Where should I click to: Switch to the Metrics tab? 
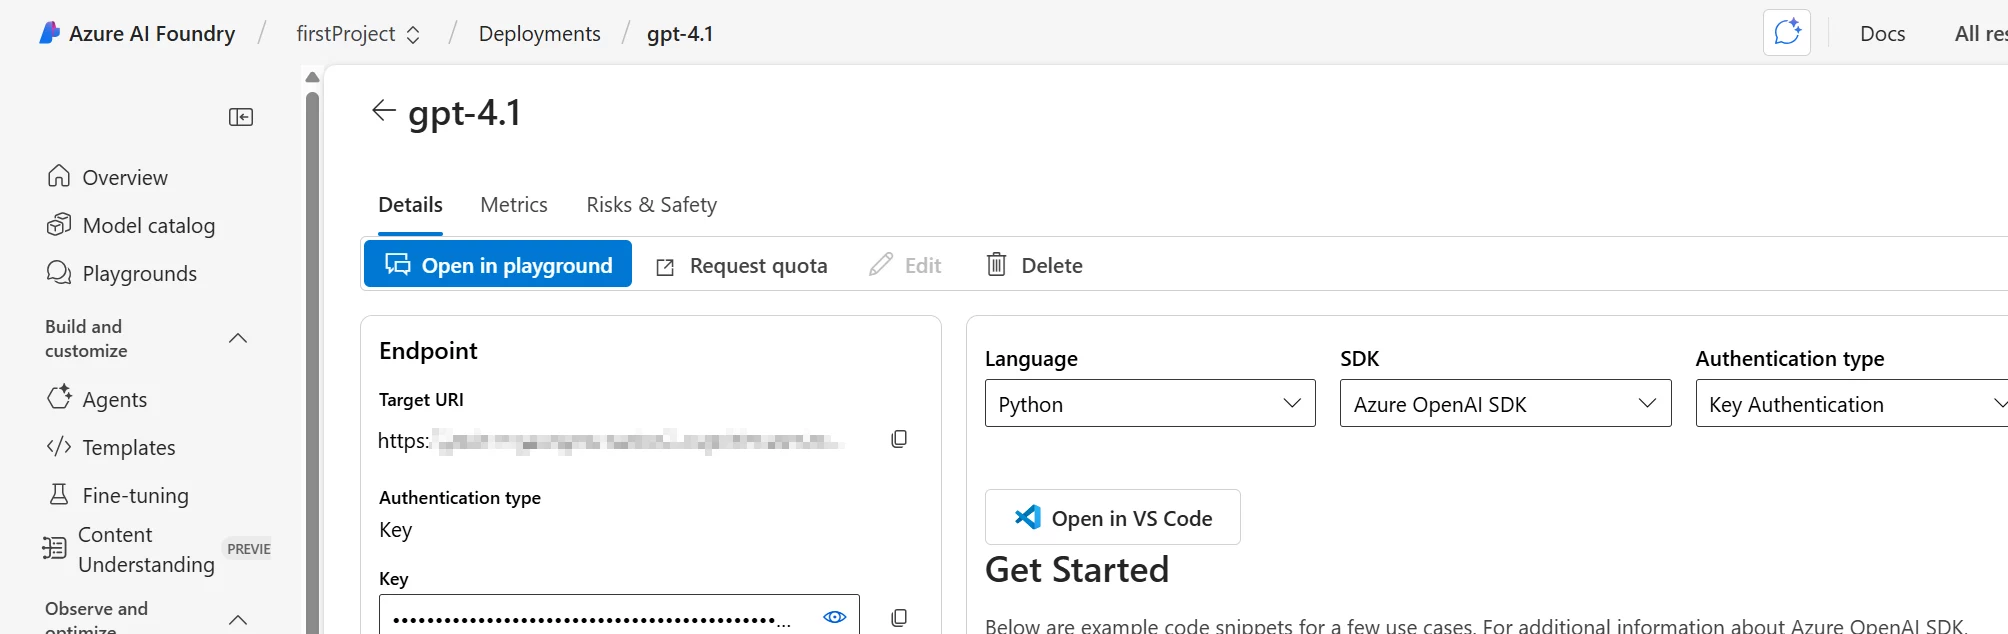pos(514,205)
